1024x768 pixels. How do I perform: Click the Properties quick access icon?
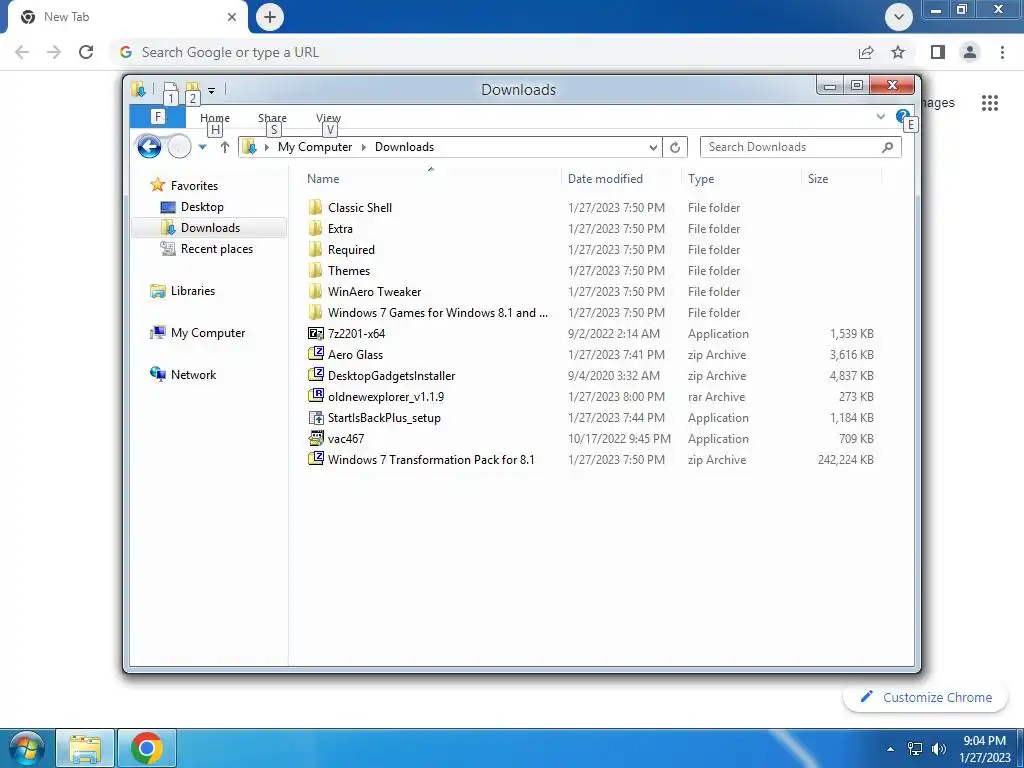point(170,90)
